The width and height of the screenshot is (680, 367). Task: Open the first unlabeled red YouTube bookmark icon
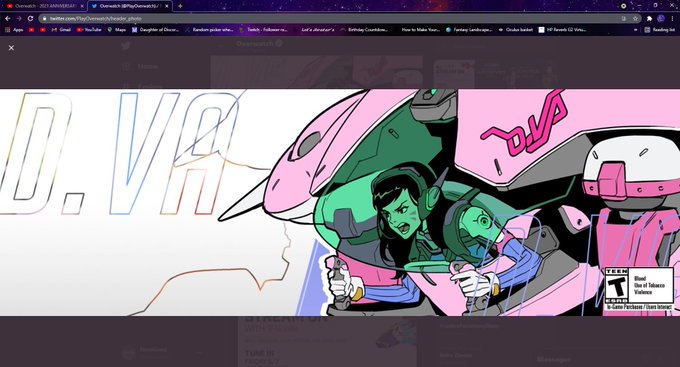point(32,30)
